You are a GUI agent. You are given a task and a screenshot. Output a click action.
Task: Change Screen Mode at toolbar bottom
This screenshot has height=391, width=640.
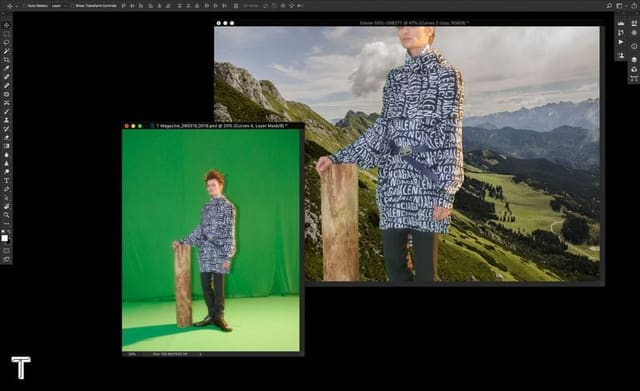[7, 259]
